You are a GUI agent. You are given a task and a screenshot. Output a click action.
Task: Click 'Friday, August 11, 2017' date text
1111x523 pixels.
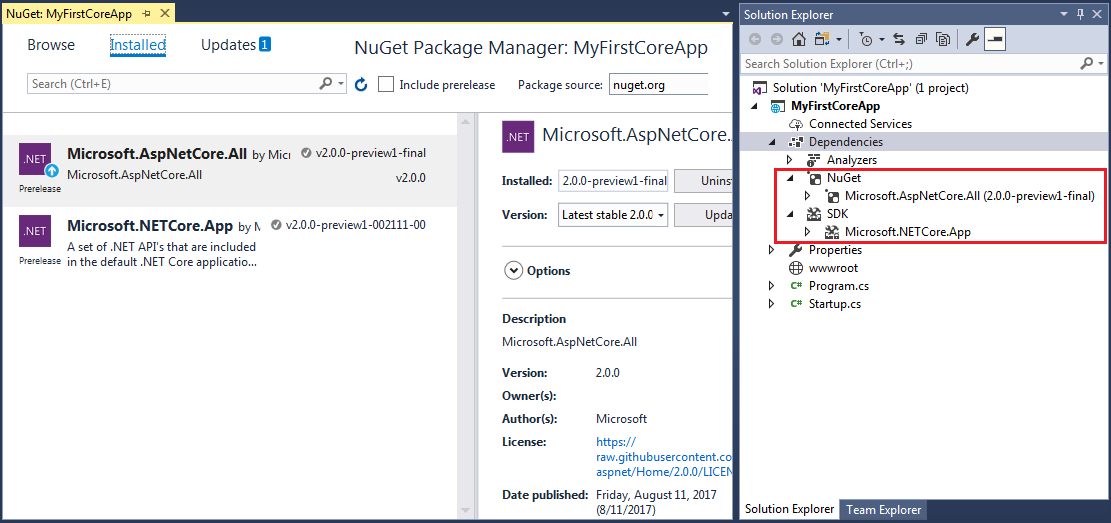656,494
